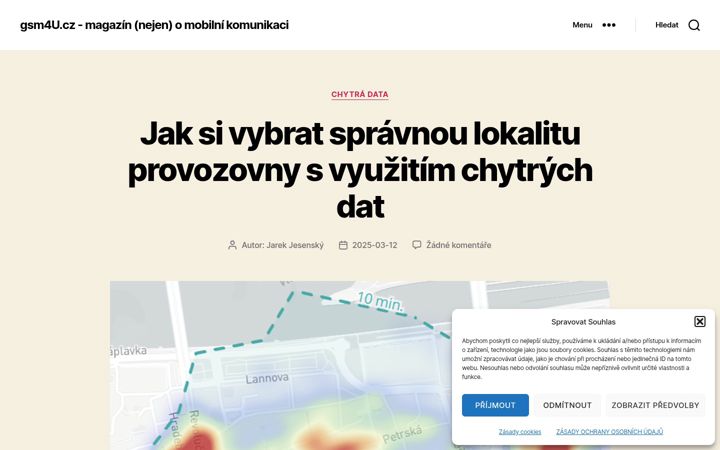Screen dimensions: 720x450
Task: Reject cookies with ODMÍTNOUT button
Action: pos(567,405)
